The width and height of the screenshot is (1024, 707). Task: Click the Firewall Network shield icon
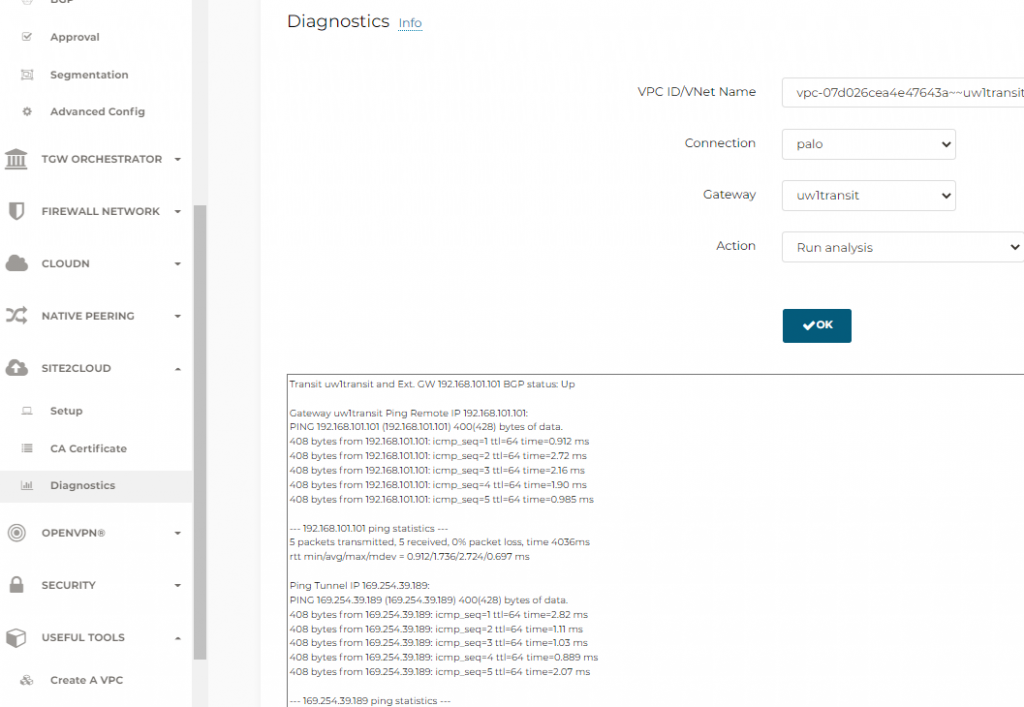(x=16, y=211)
